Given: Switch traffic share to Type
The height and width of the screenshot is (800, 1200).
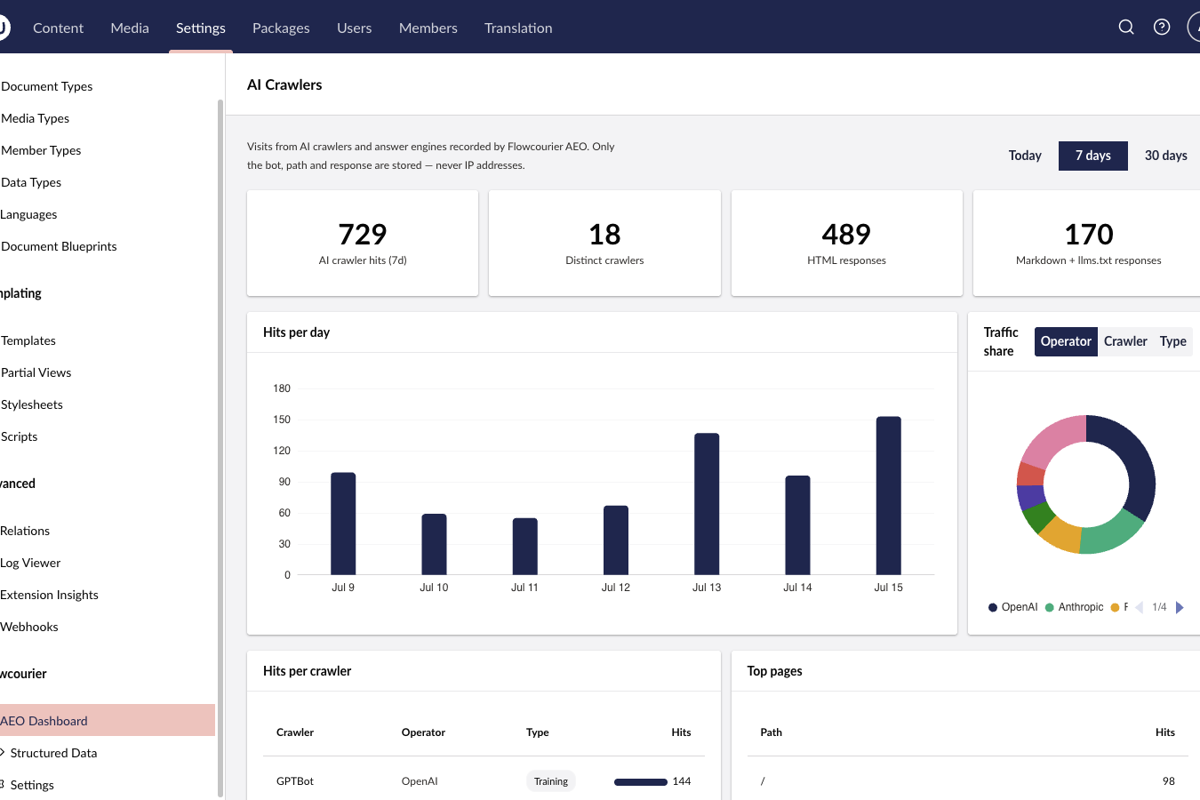Looking at the screenshot, I should pyautogui.click(x=1173, y=341).
